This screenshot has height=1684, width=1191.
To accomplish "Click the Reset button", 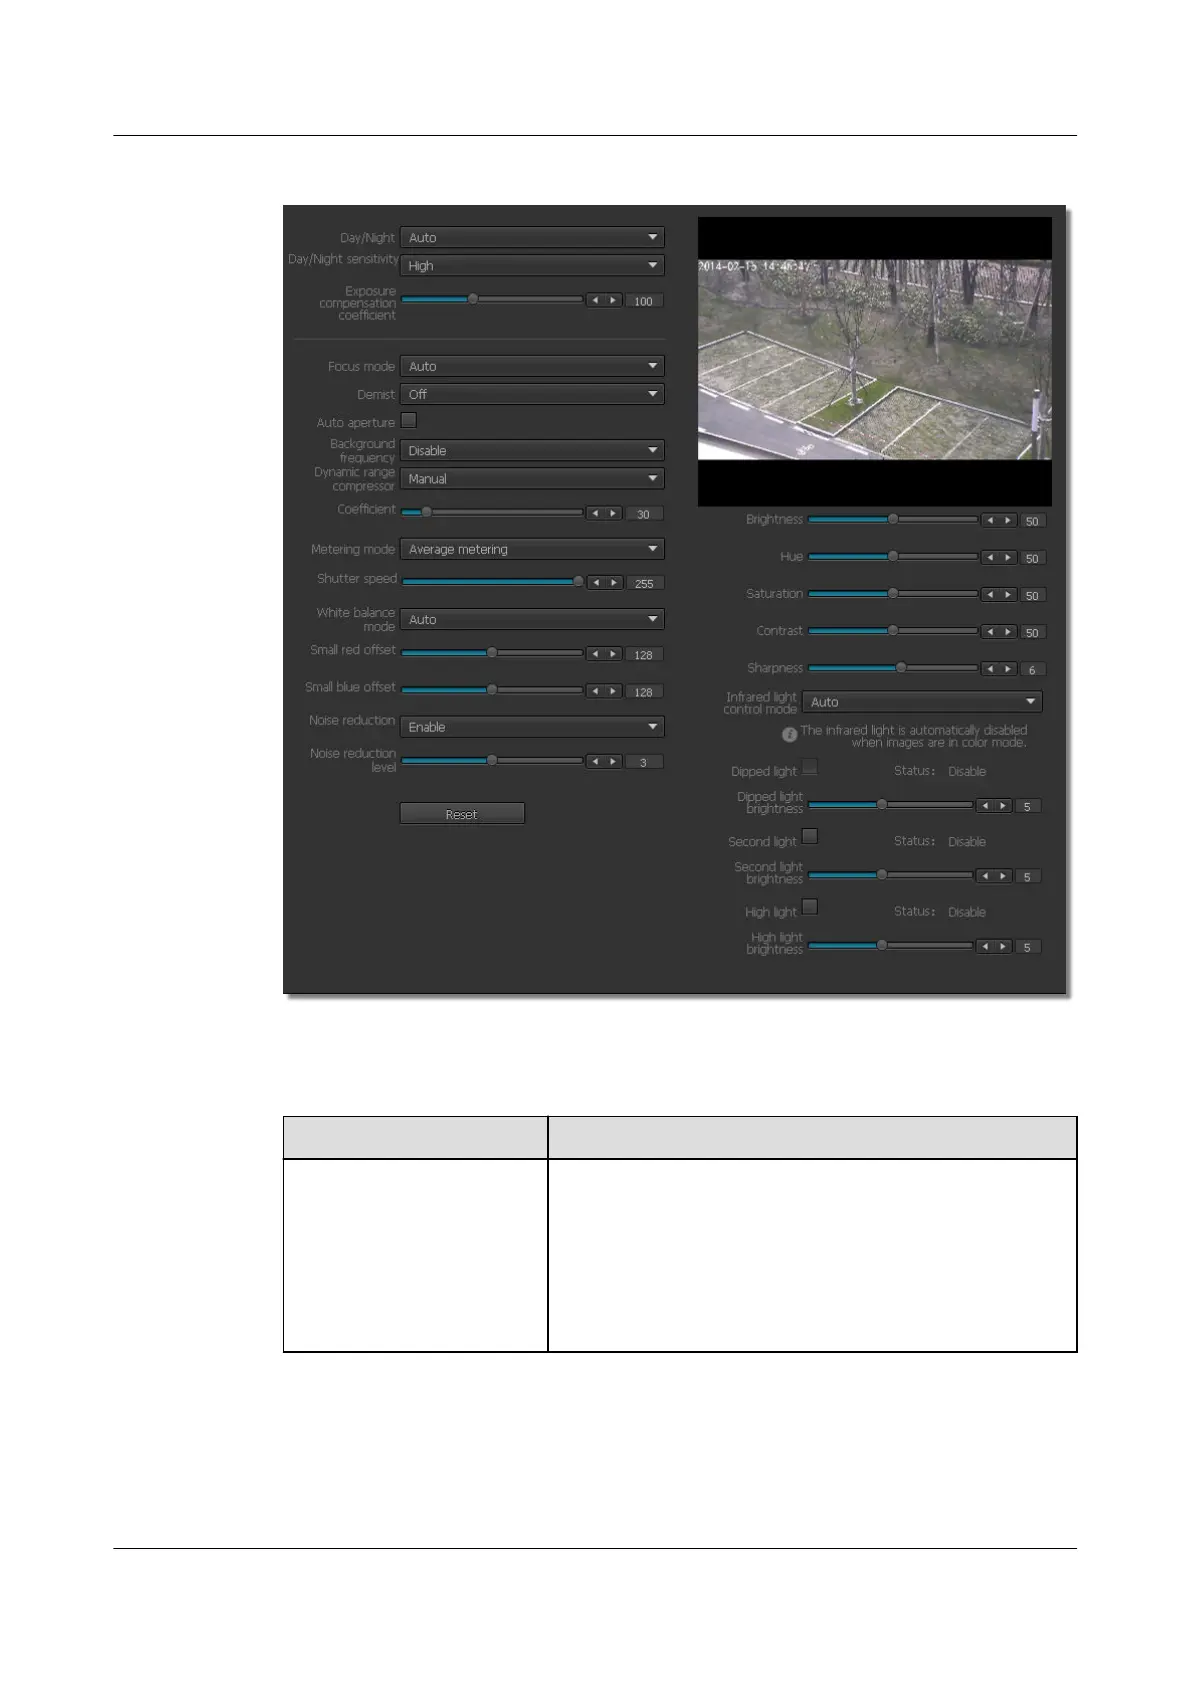I will tap(462, 814).
